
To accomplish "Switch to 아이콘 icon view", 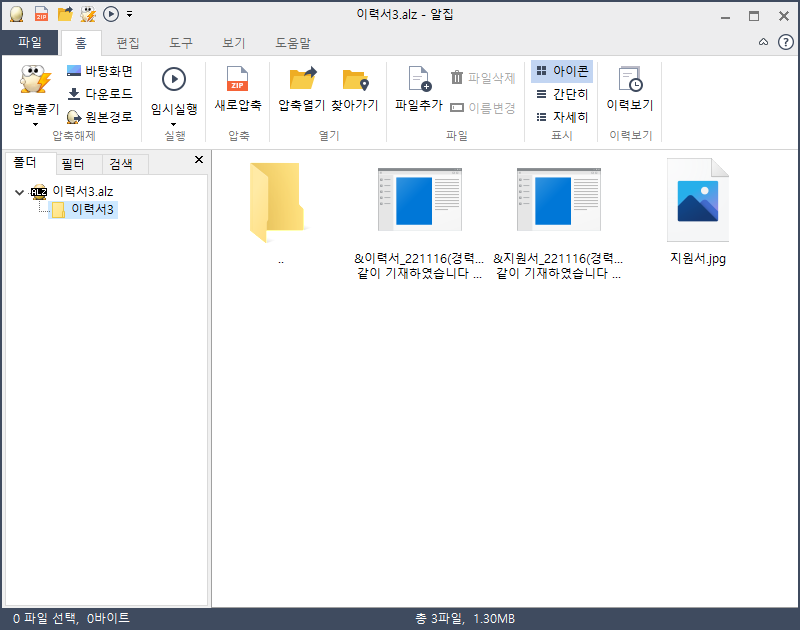I will pos(562,71).
